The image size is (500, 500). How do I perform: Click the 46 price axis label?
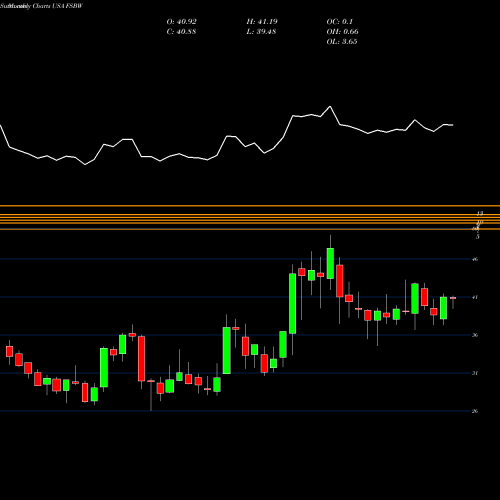tap(475, 259)
